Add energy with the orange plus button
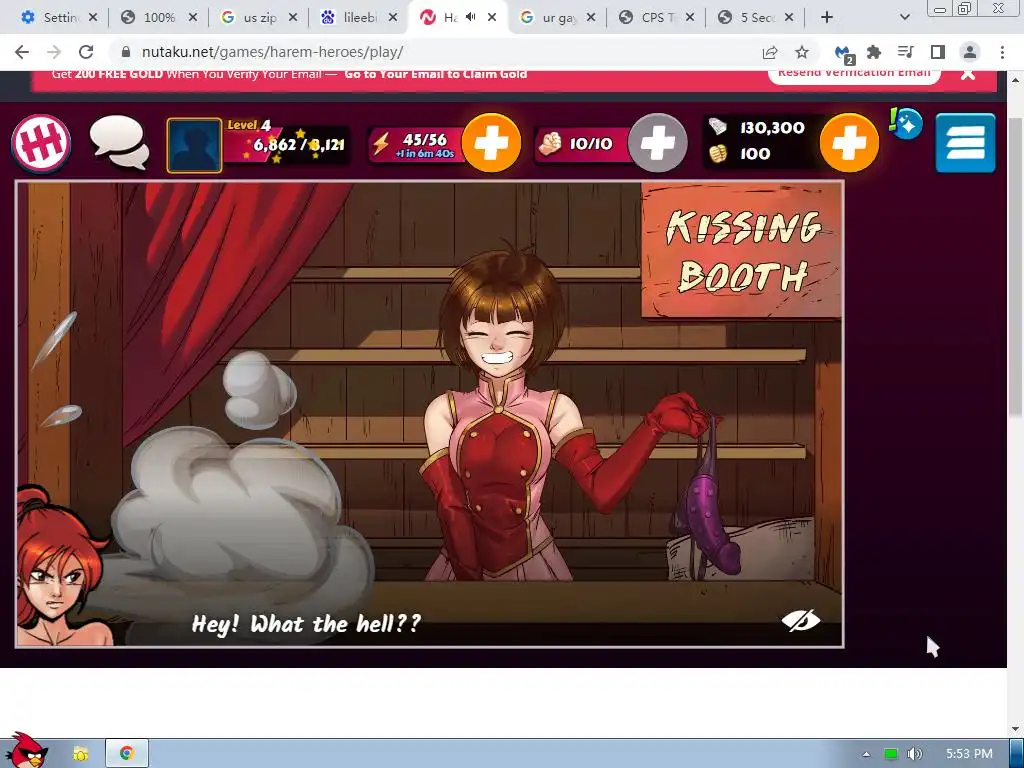Viewport: 1024px width, 768px height. point(491,143)
